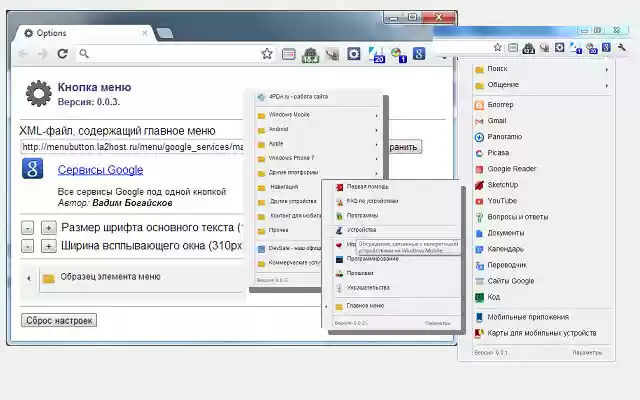
Task: Expand Windows Mobile submenu arrow
Action: coord(376,116)
